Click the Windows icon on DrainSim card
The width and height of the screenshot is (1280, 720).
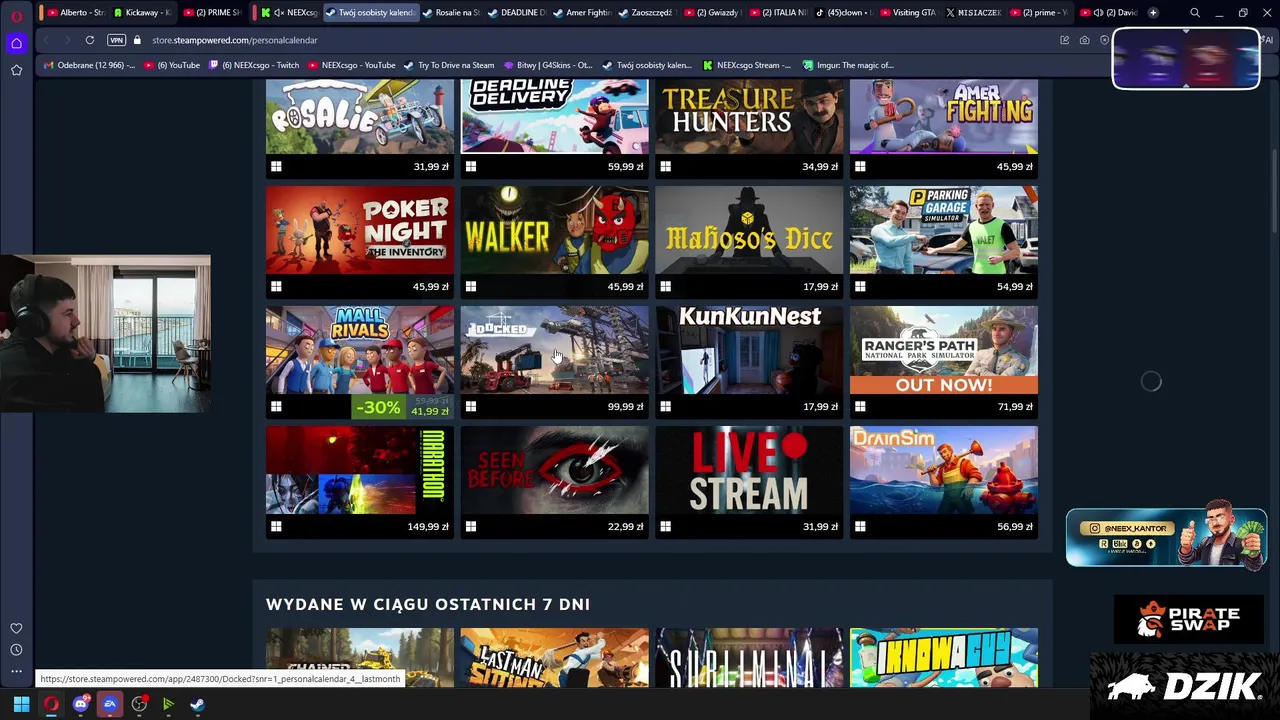tap(860, 527)
